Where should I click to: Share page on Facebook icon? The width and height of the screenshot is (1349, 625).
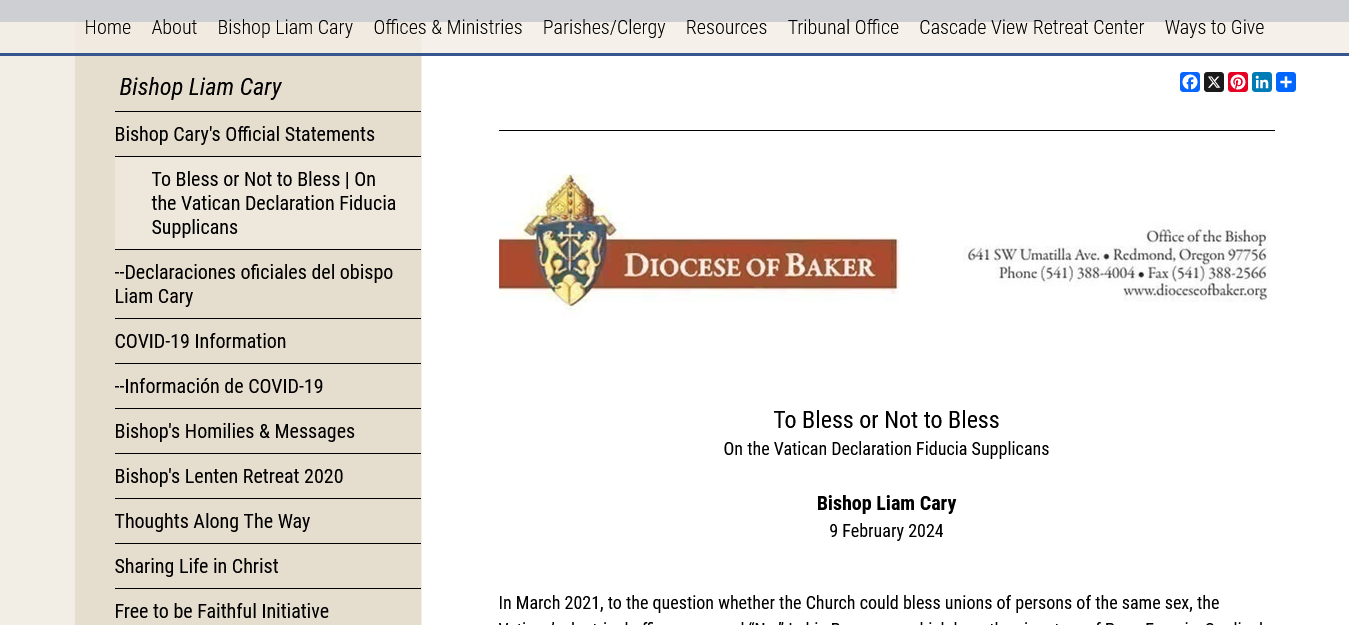click(x=1189, y=82)
